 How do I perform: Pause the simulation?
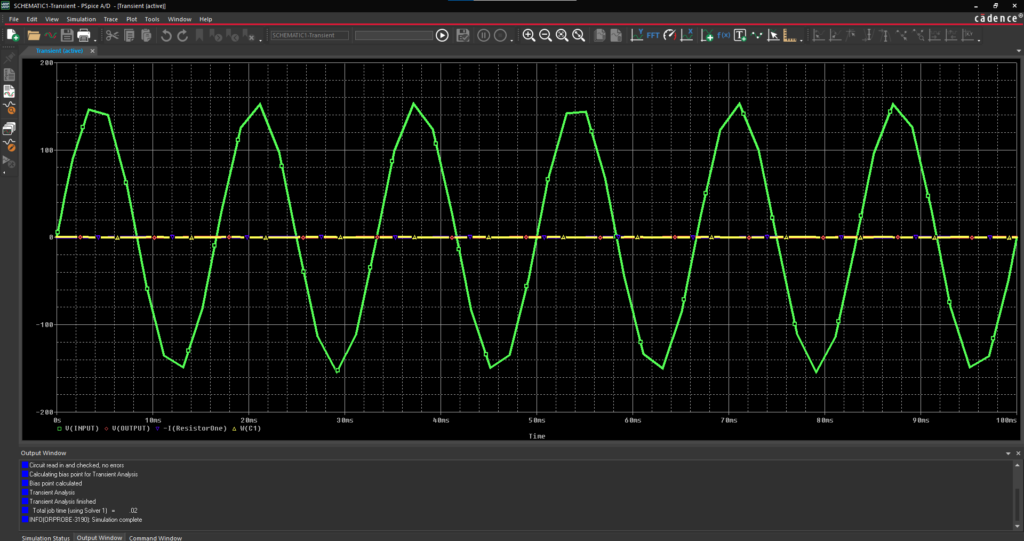point(483,35)
